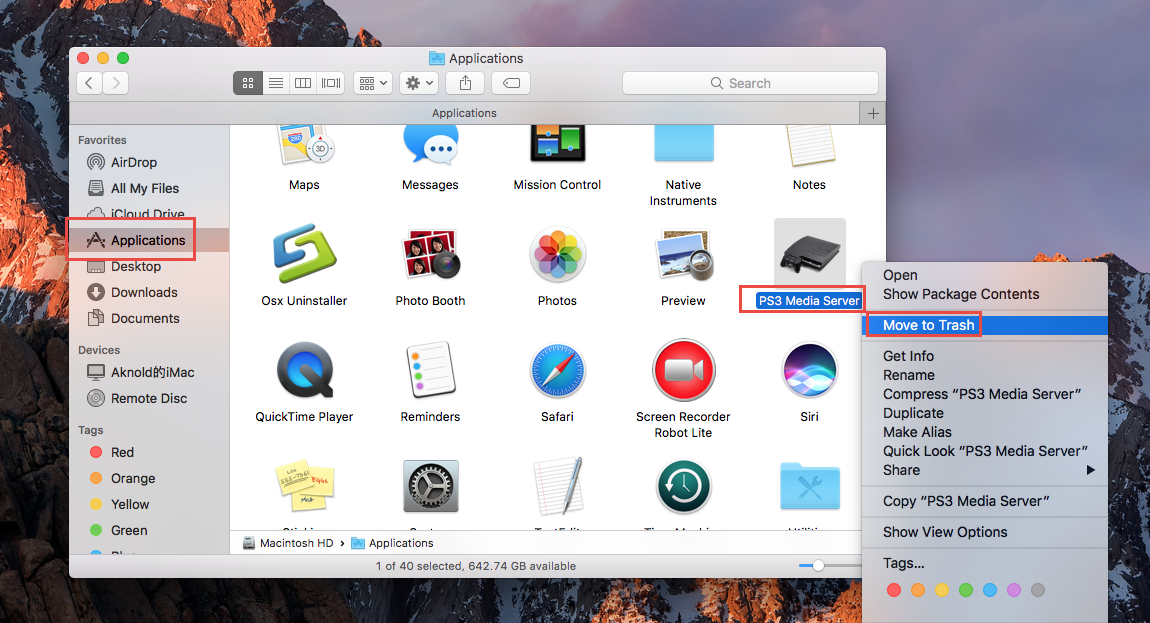Viewport: 1150px width, 623px height.
Task: Select the Applications tab
Action: 464,113
